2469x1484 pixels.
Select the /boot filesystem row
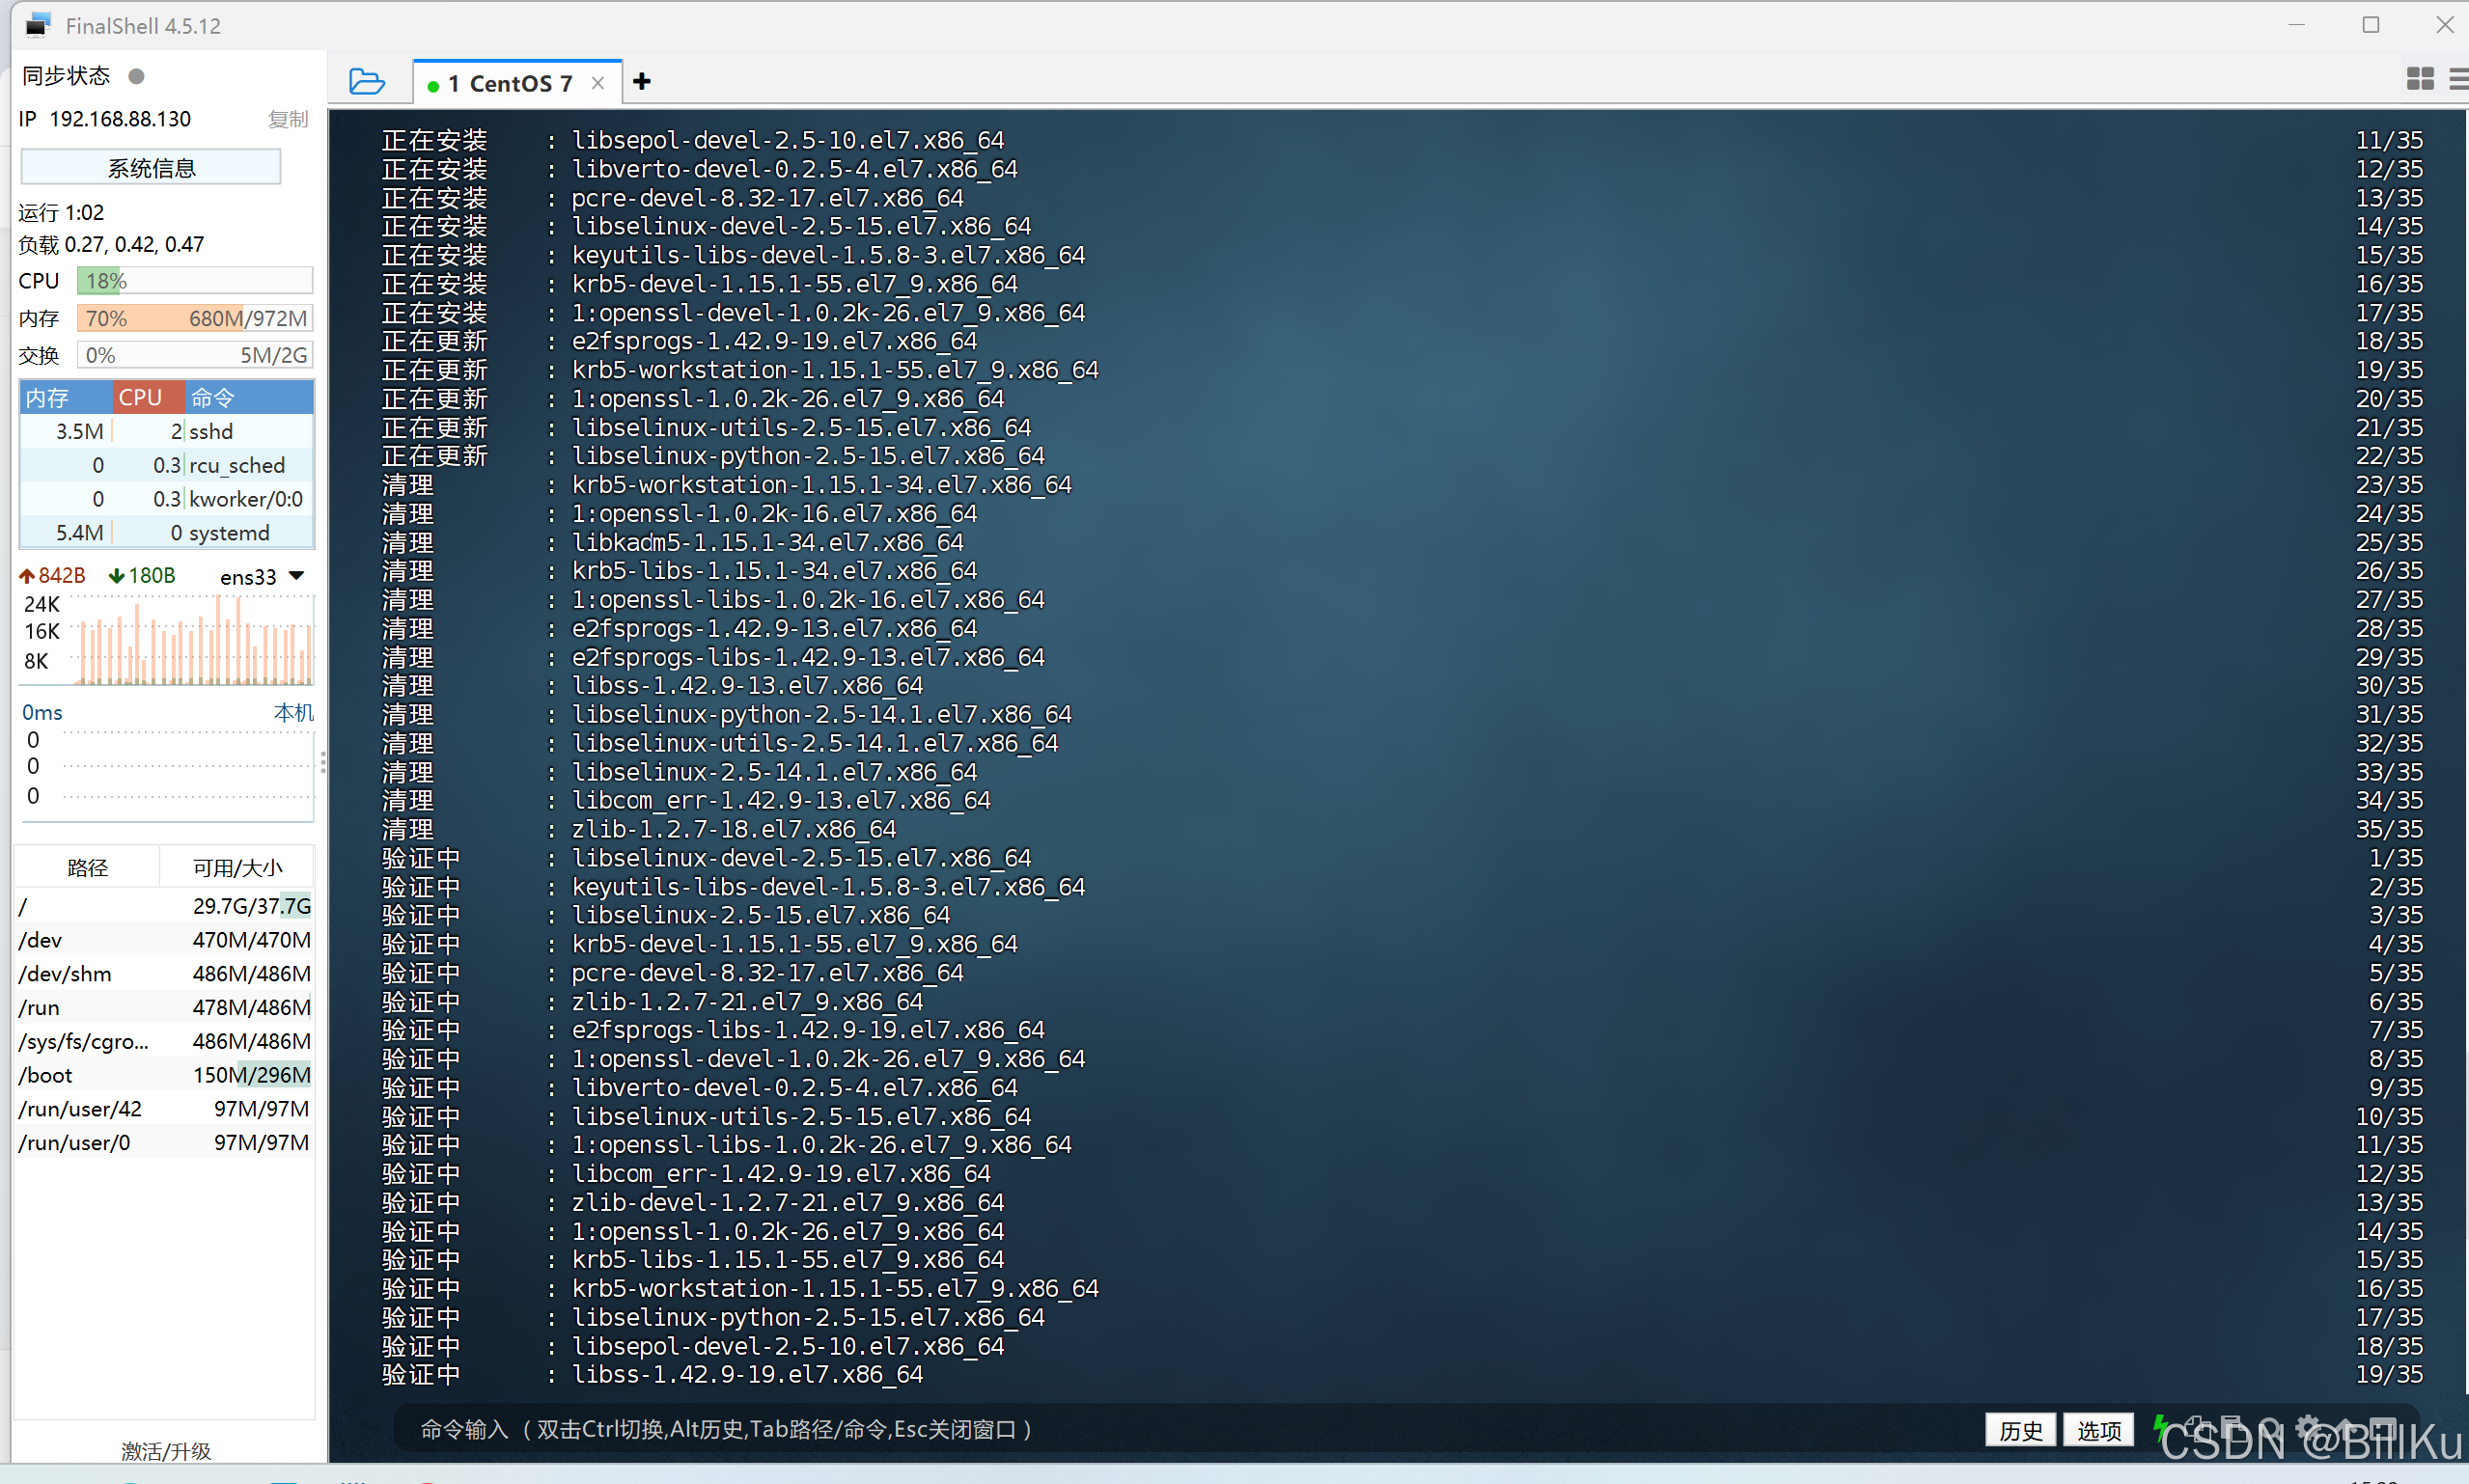pyautogui.click(x=165, y=1075)
